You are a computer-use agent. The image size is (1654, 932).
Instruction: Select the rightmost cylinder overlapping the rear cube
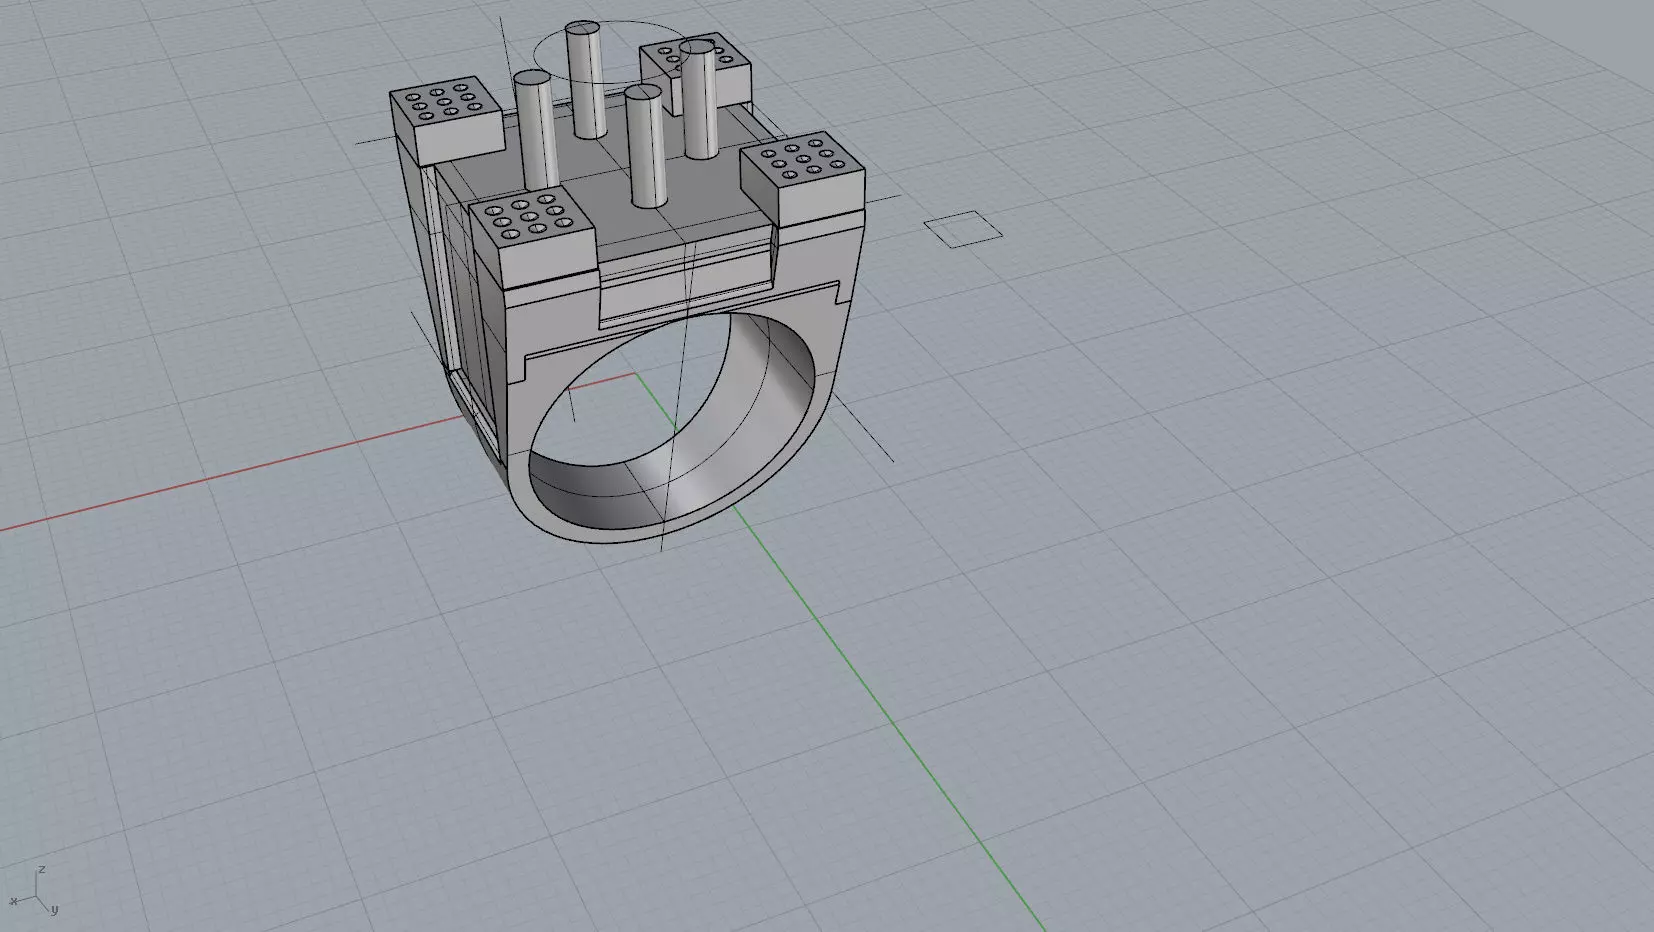[700, 98]
